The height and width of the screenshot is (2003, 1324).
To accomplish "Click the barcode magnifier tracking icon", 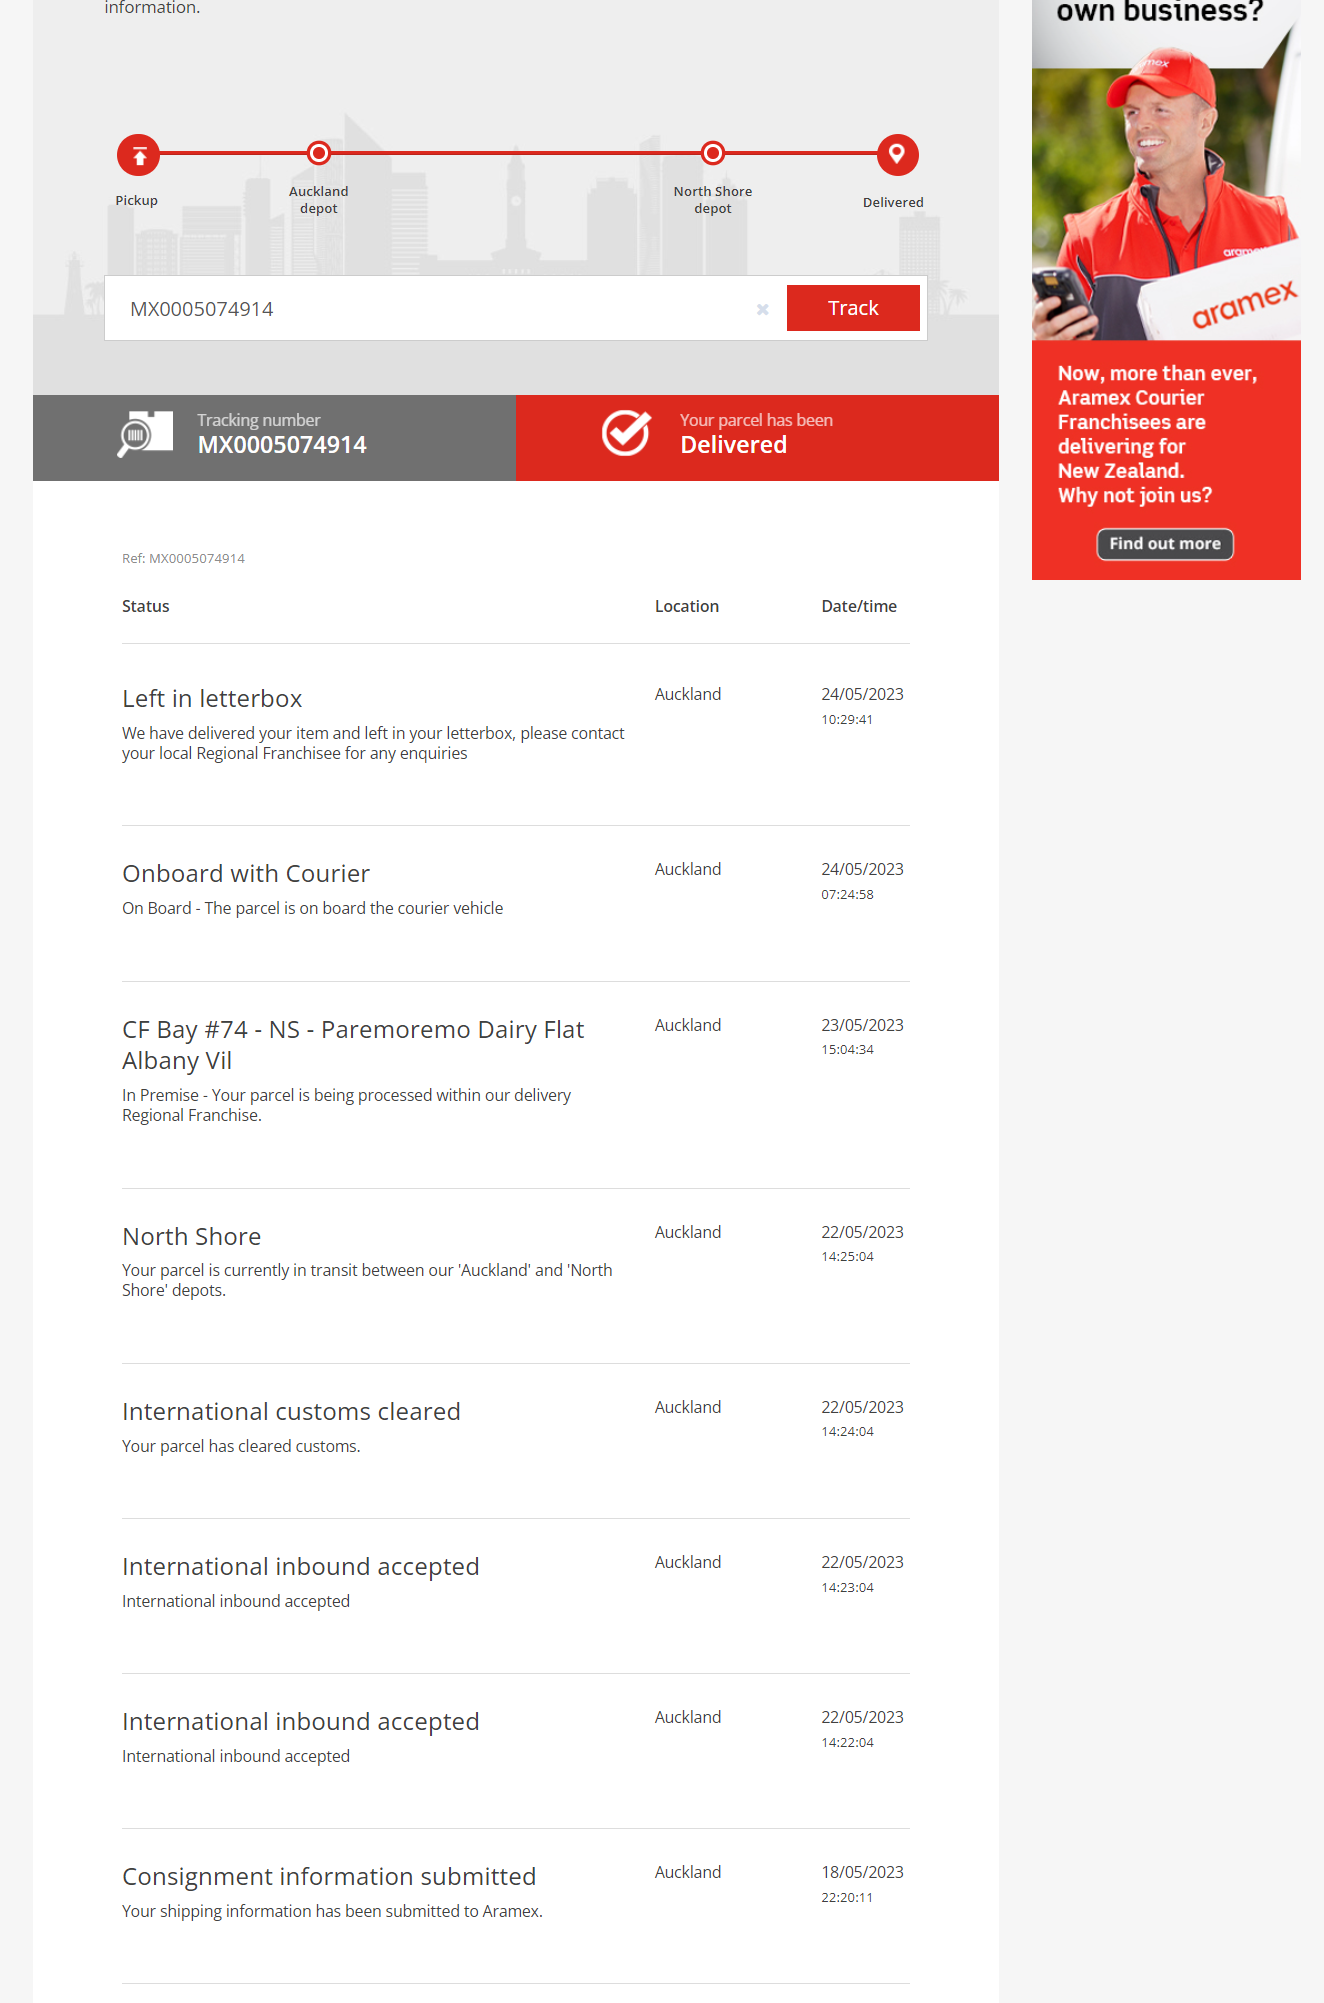I will (x=145, y=435).
